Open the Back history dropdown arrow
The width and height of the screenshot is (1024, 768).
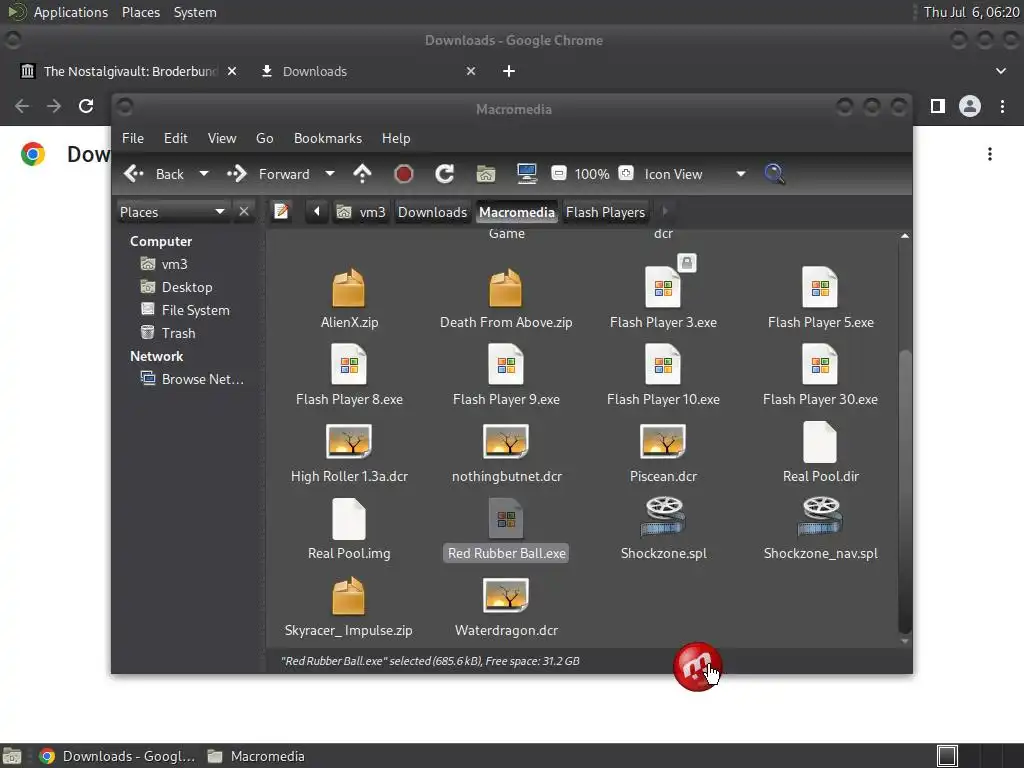[x=204, y=174]
